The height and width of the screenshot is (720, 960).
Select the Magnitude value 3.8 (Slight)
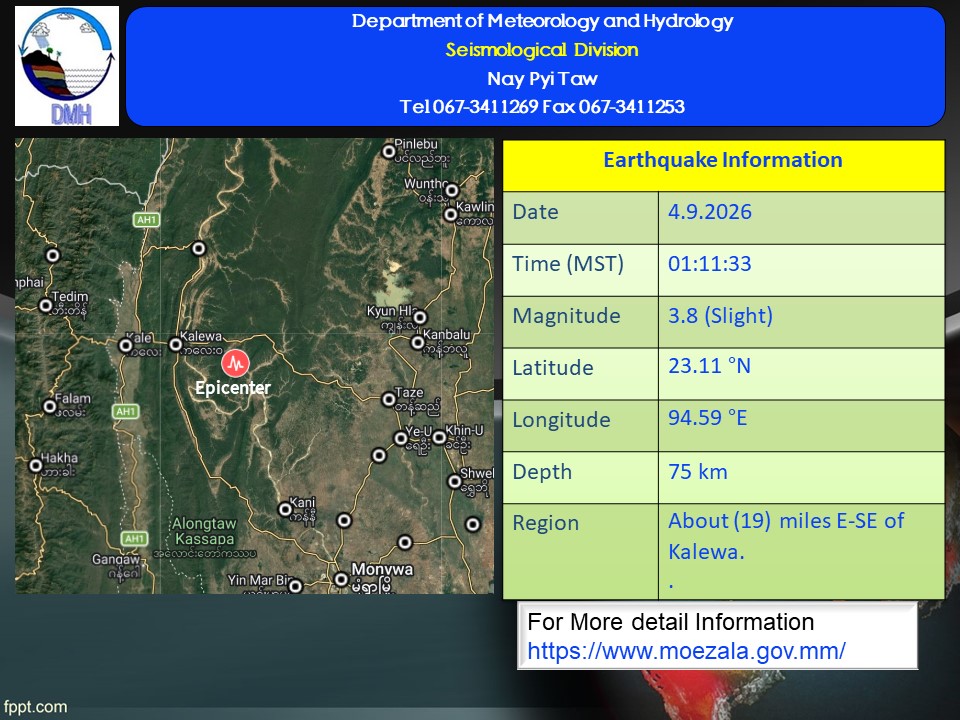click(720, 316)
